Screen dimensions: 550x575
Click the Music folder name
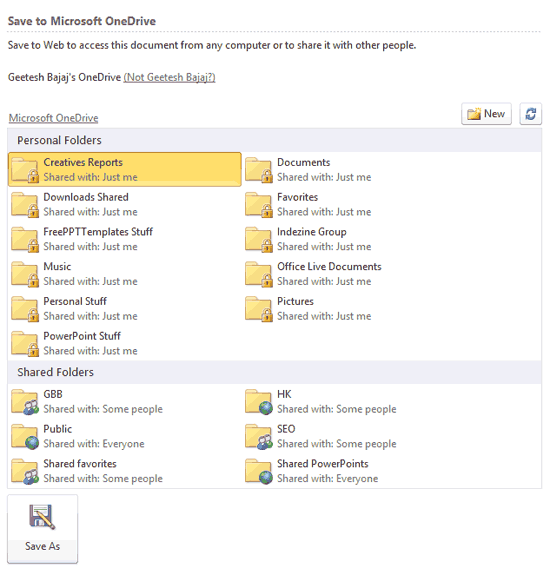point(57,267)
